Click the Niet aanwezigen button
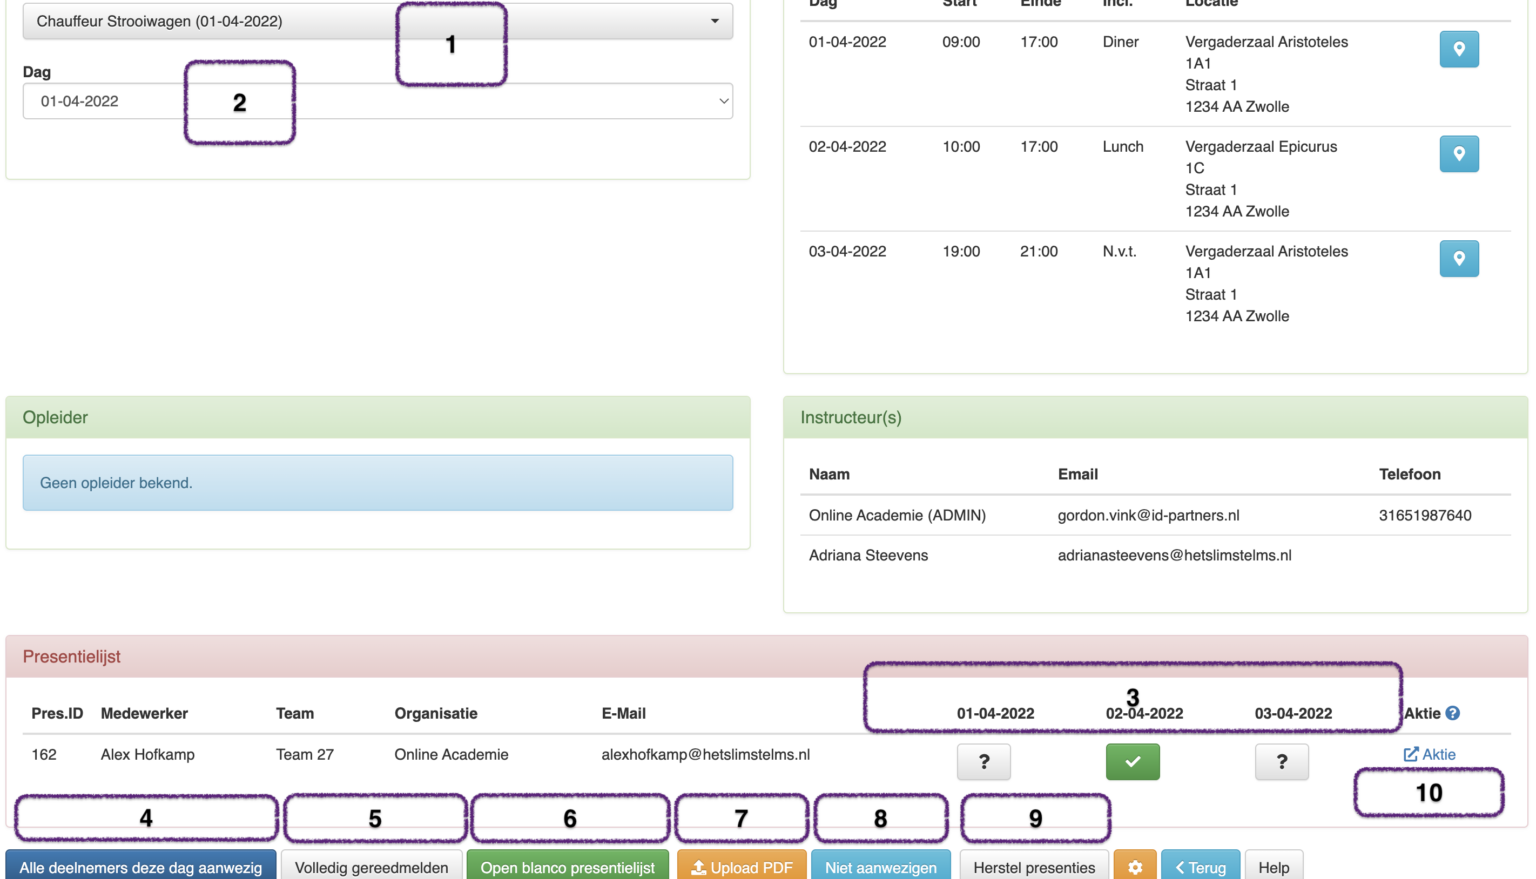This screenshot has height=879, width=1536. pyautogui.click(x=881, y=867)
